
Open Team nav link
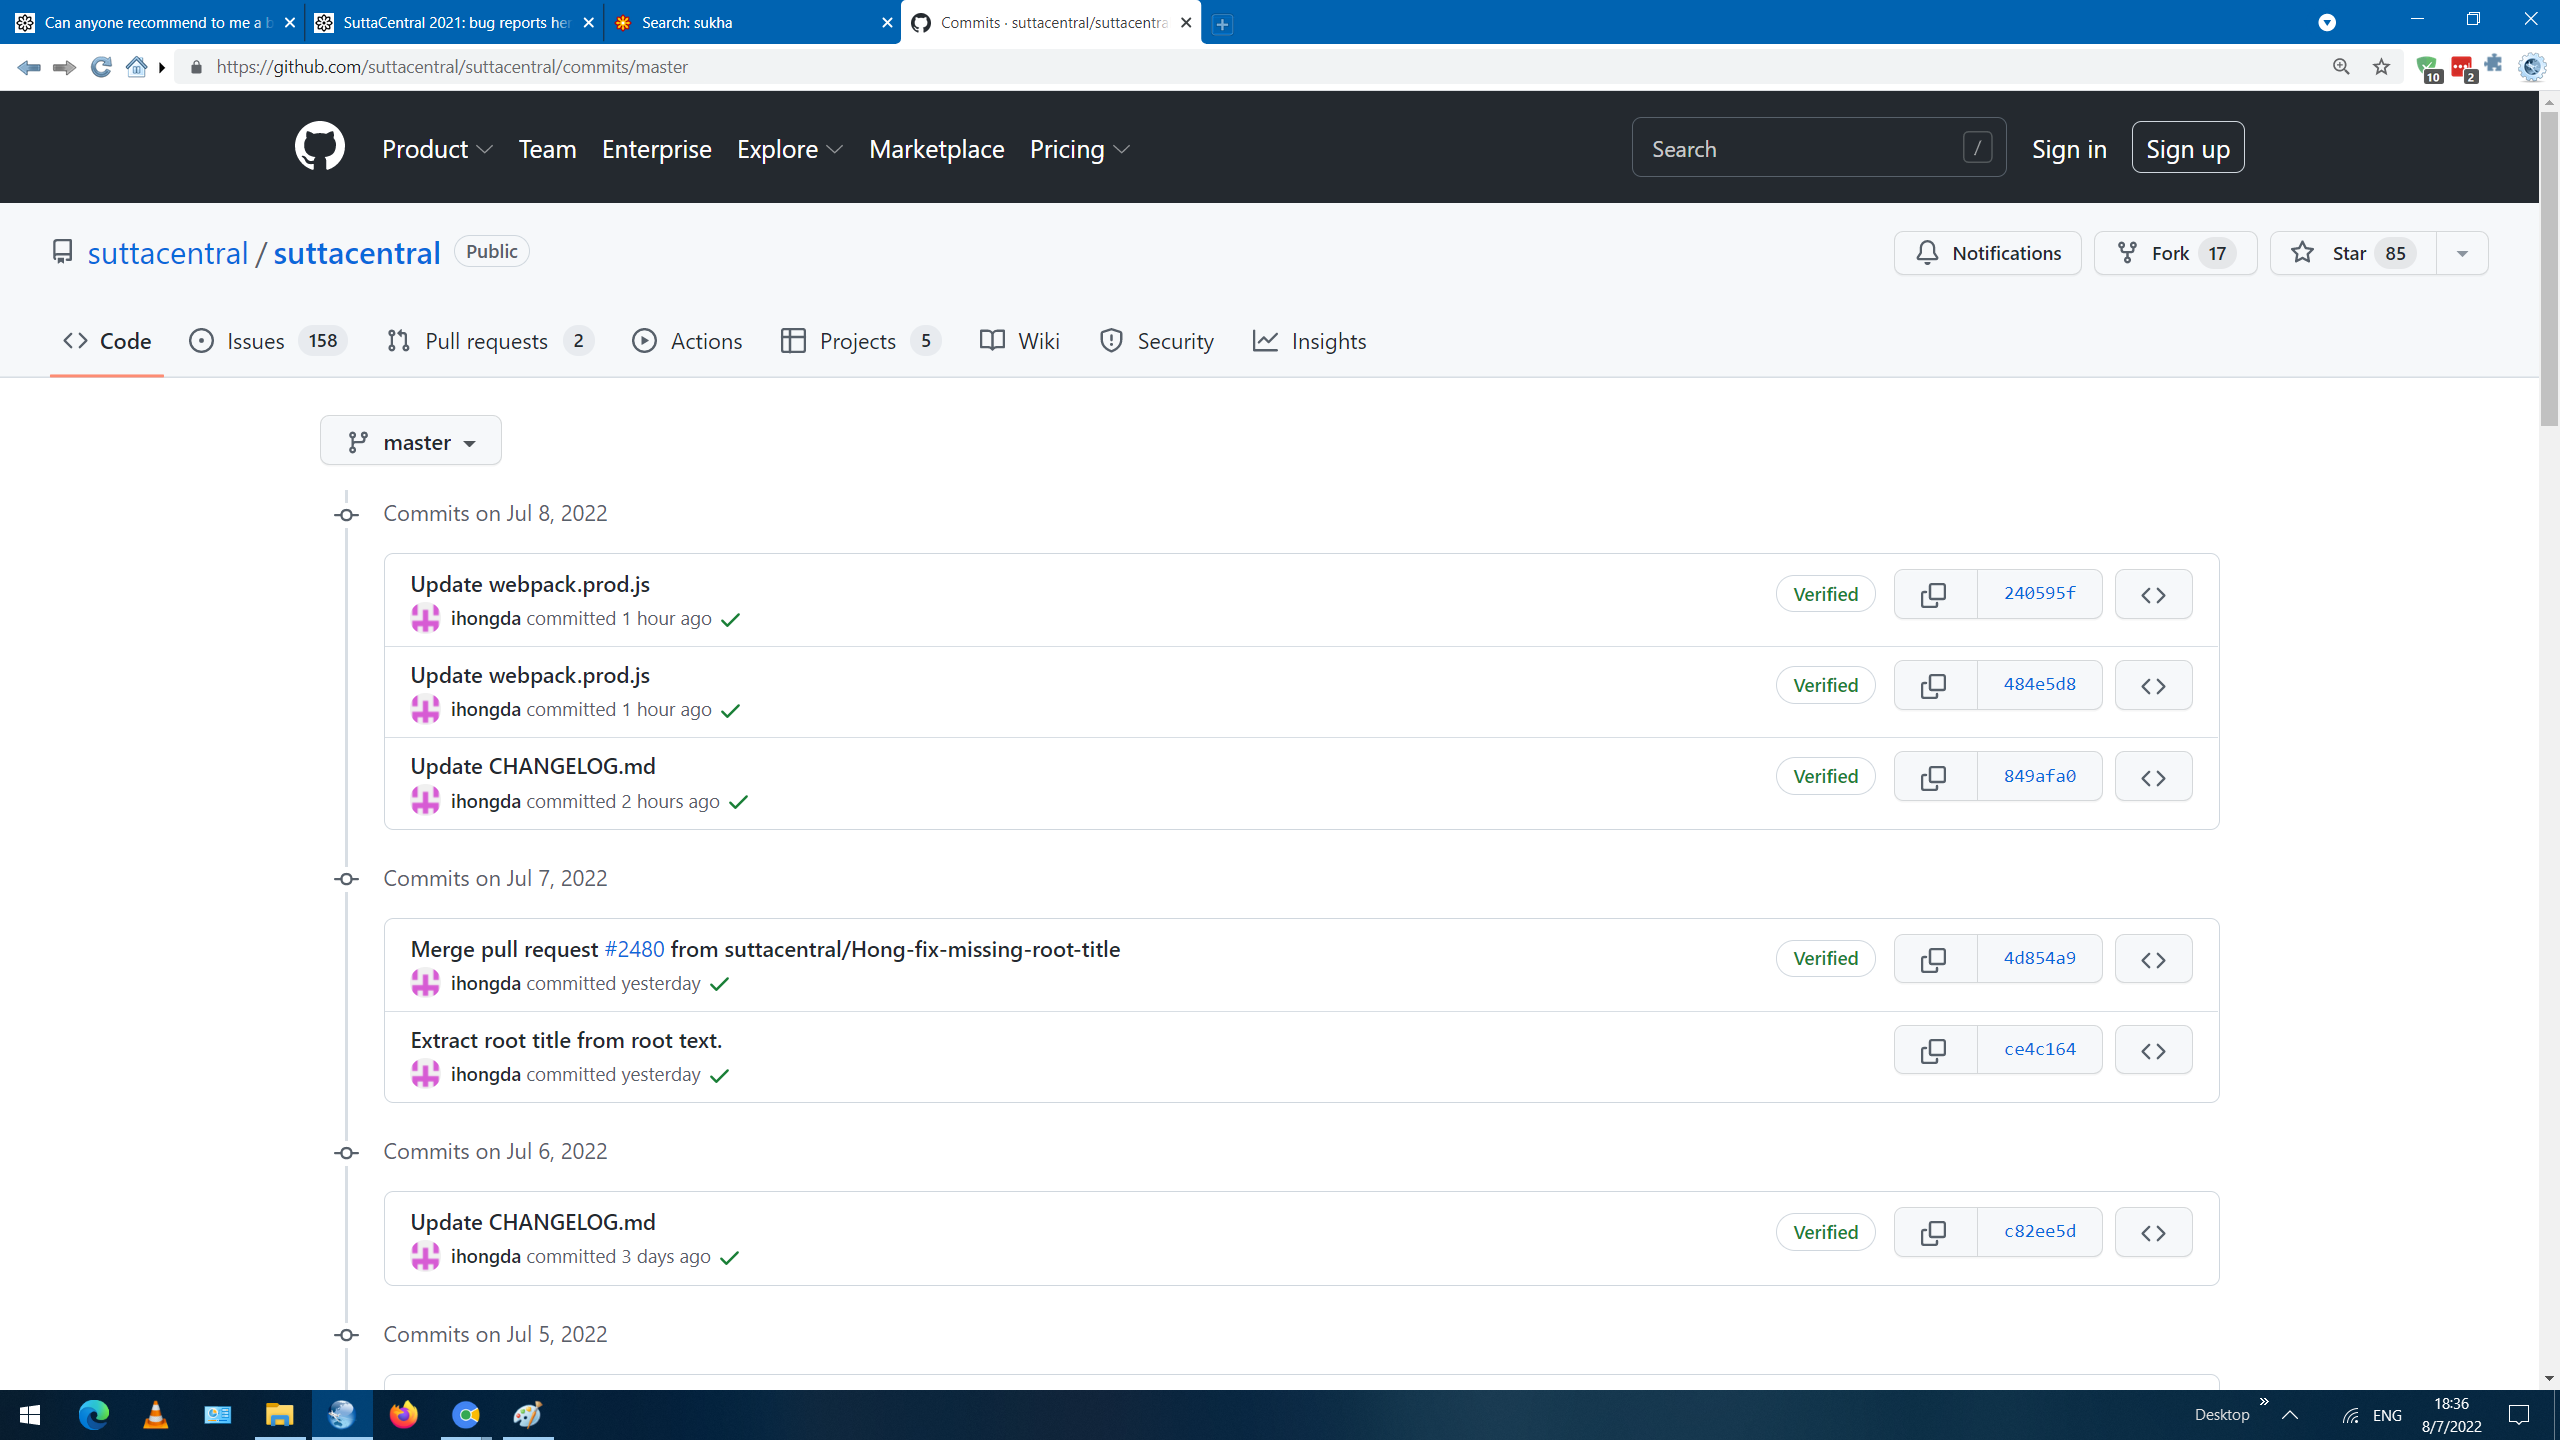pos(547,149)
